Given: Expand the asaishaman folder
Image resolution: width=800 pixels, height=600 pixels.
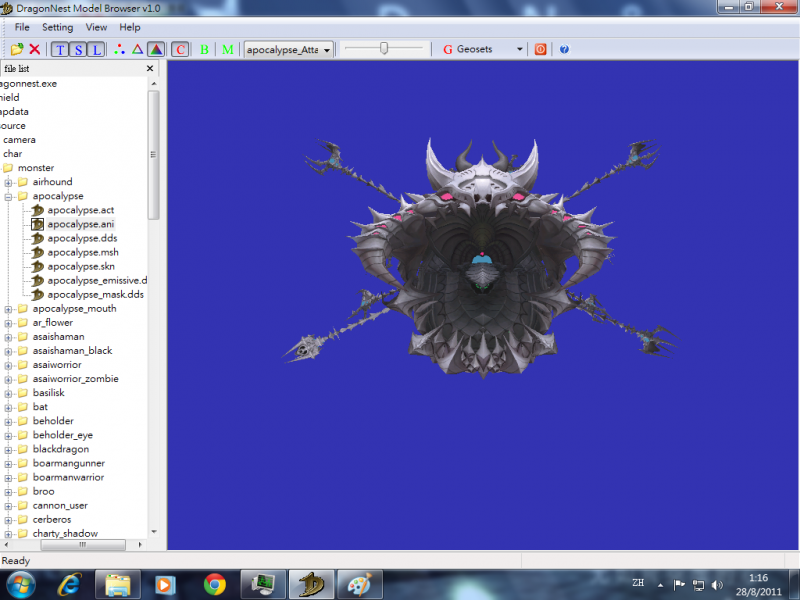Looking at the screenshot, I should [8, 337].
